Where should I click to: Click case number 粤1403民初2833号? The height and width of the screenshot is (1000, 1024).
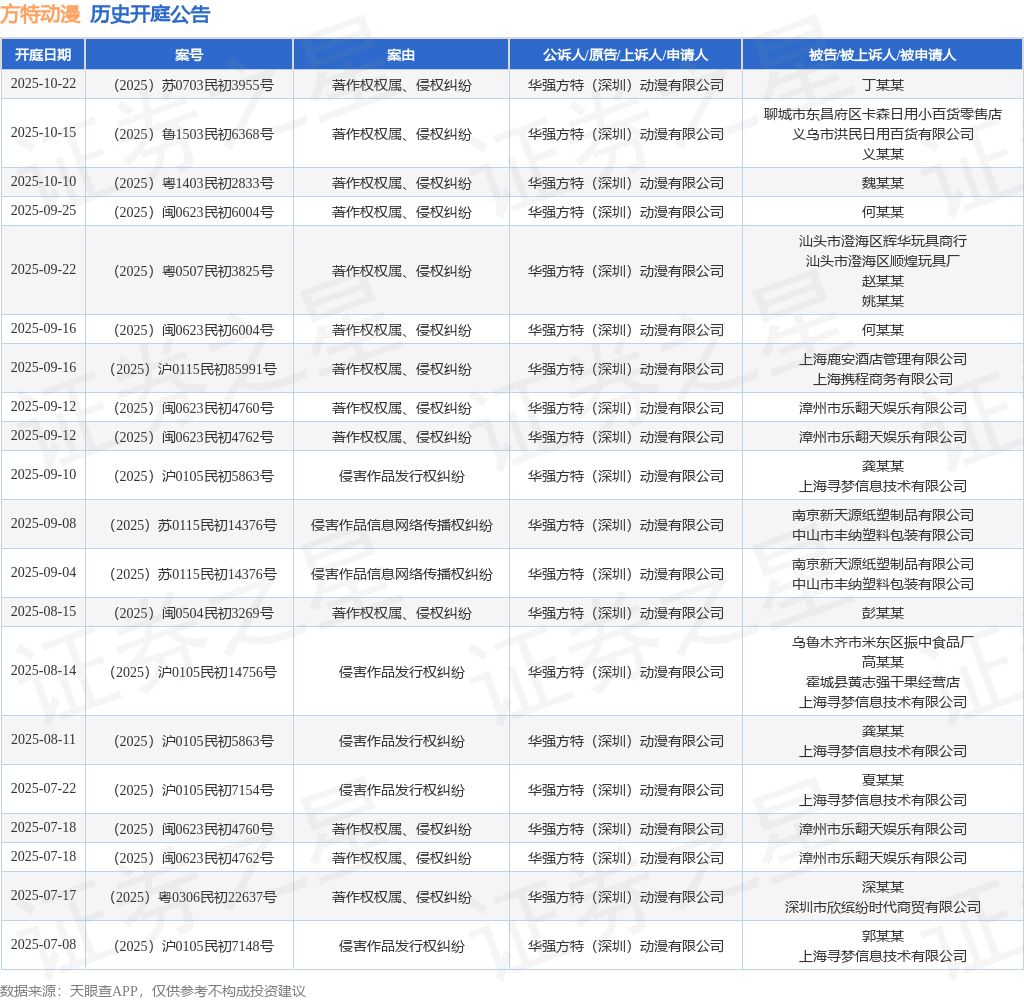coord(193,183)
